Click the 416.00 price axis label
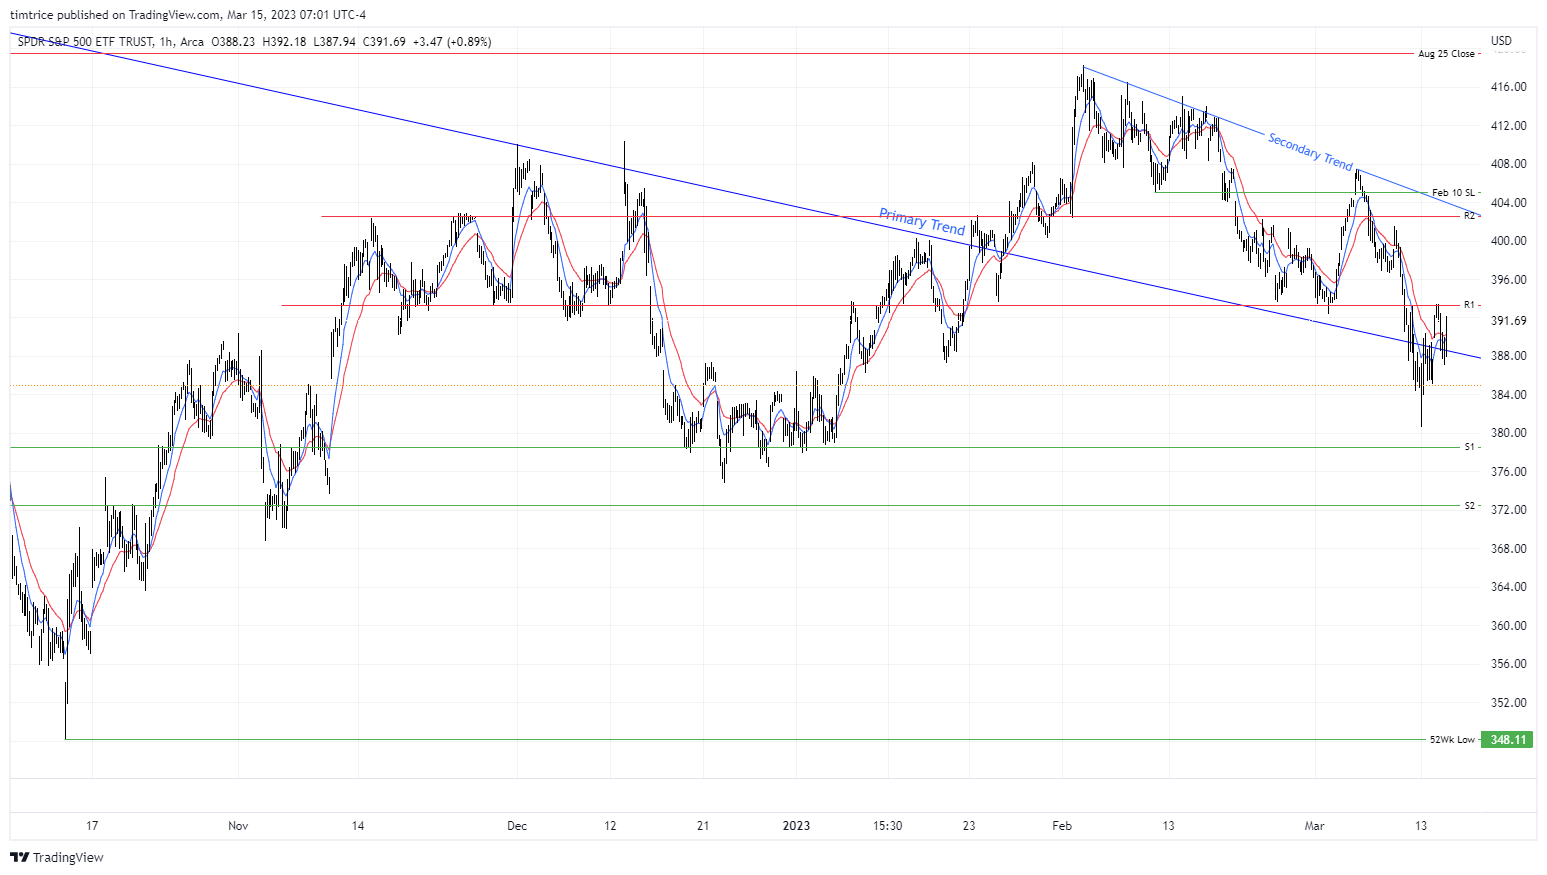Screen dimensions: 1547x875 1508,87
